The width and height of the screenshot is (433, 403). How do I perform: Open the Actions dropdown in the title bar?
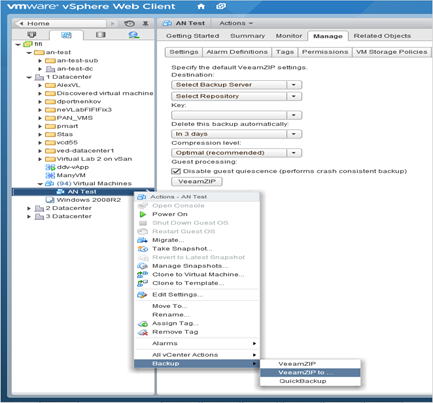tap(236, 23)
